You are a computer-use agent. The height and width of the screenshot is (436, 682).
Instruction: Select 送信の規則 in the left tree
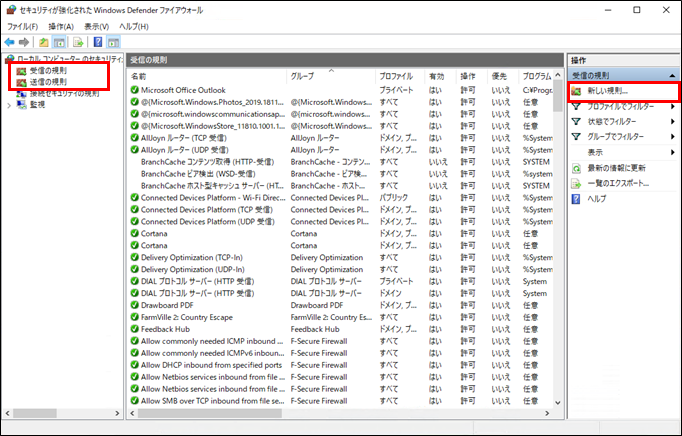tap(49, 83)
